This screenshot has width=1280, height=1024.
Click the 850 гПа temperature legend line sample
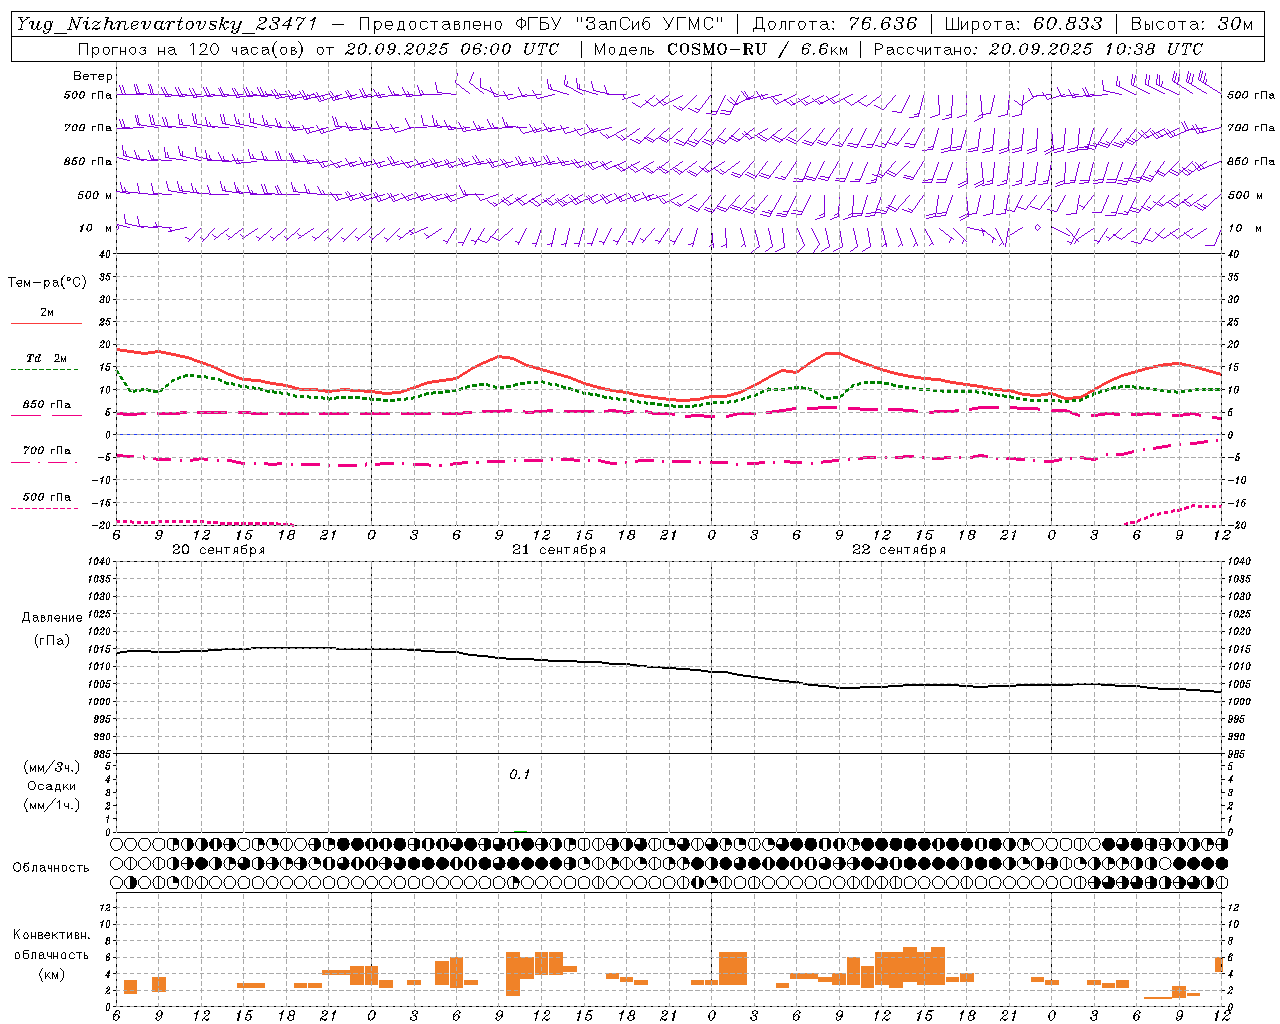pyautogui.click(x=46, y=415)
